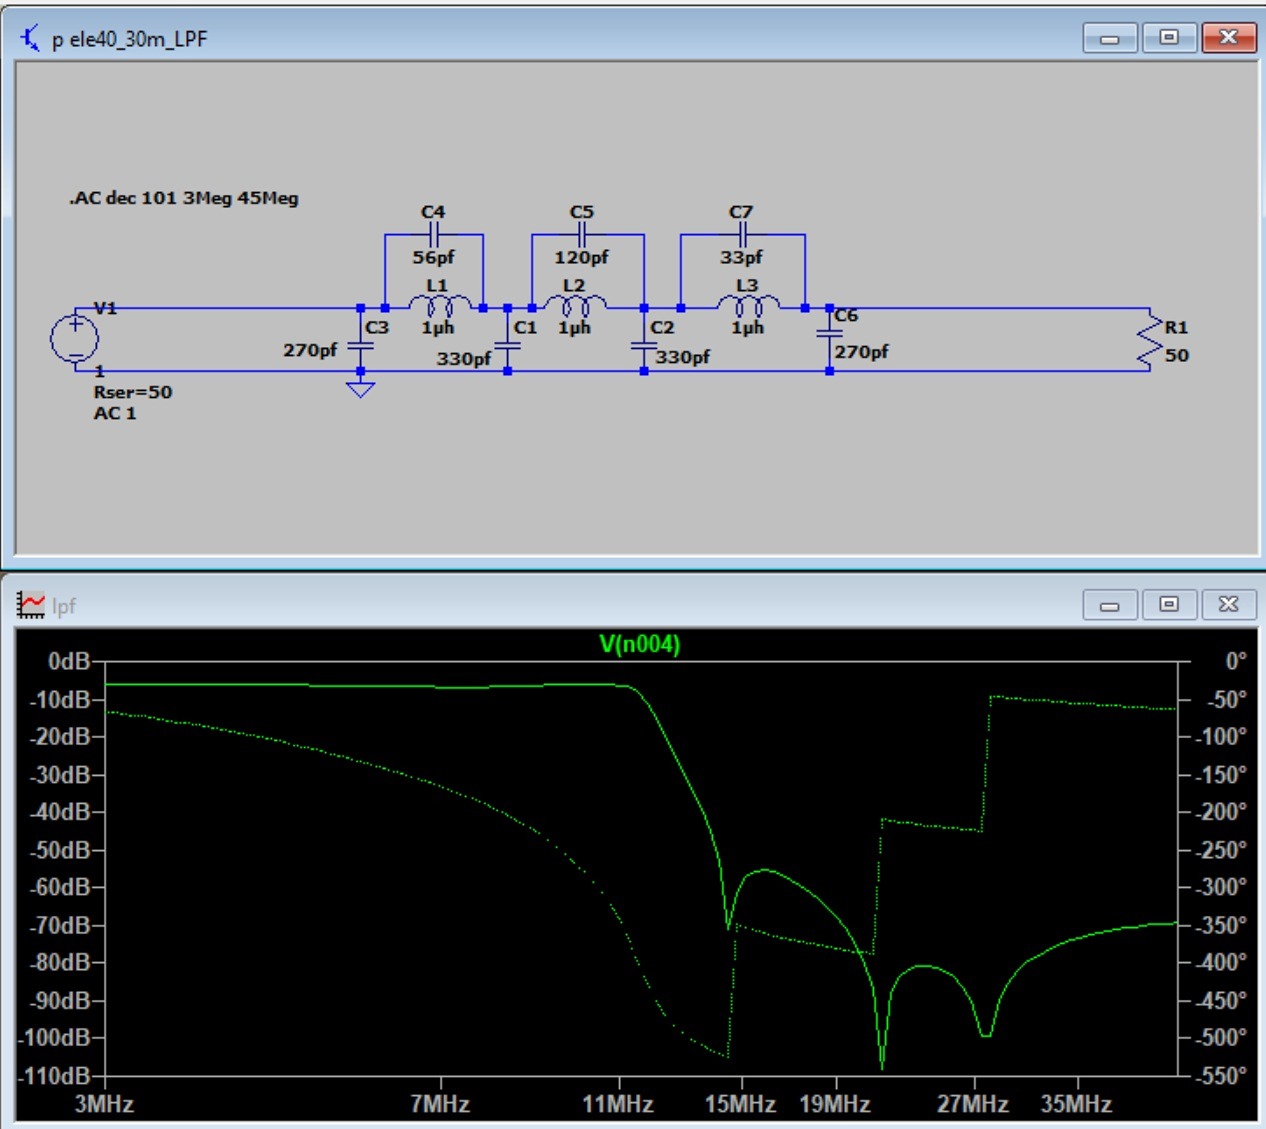Select the C7 capacitor above L3
Viewport: 1266px width, 1129px height.
coord(741,235)
